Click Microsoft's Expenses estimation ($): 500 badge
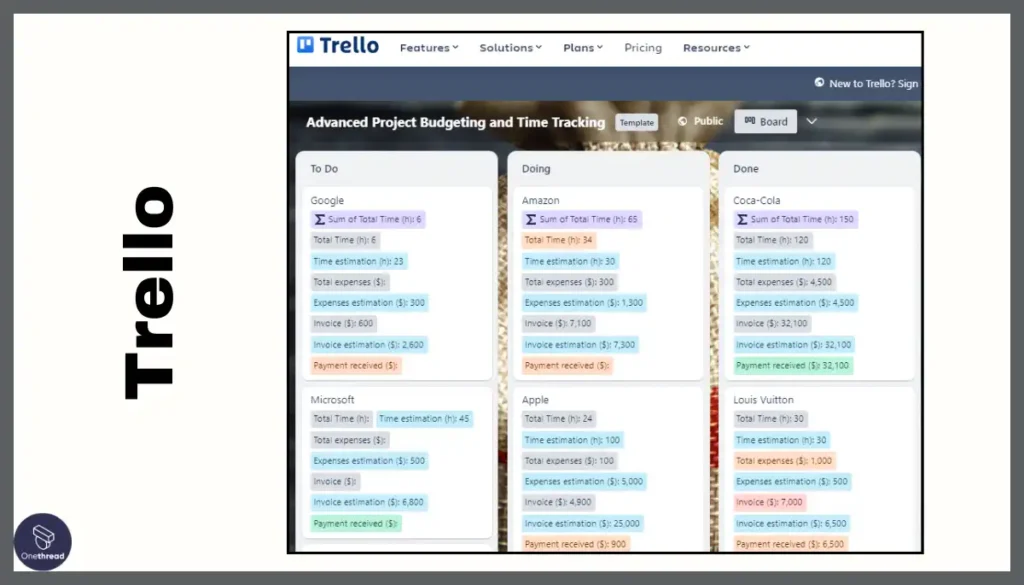The image size is (1024, 585). (x=369, y=460)
